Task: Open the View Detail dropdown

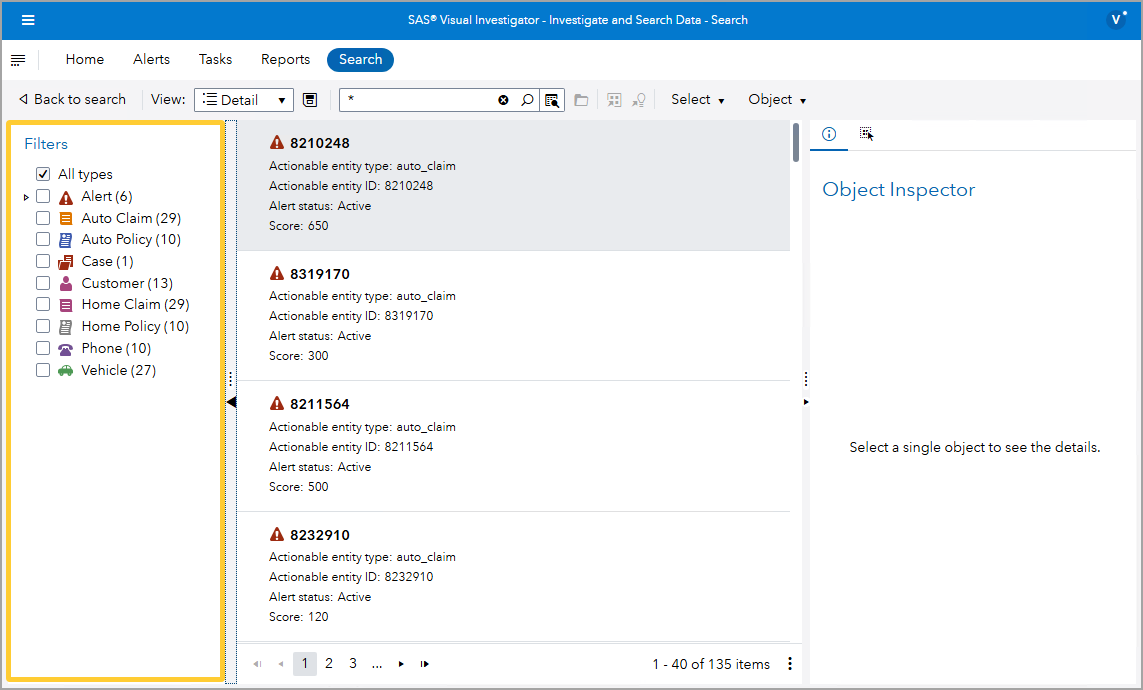Action: tap(243, 99)
